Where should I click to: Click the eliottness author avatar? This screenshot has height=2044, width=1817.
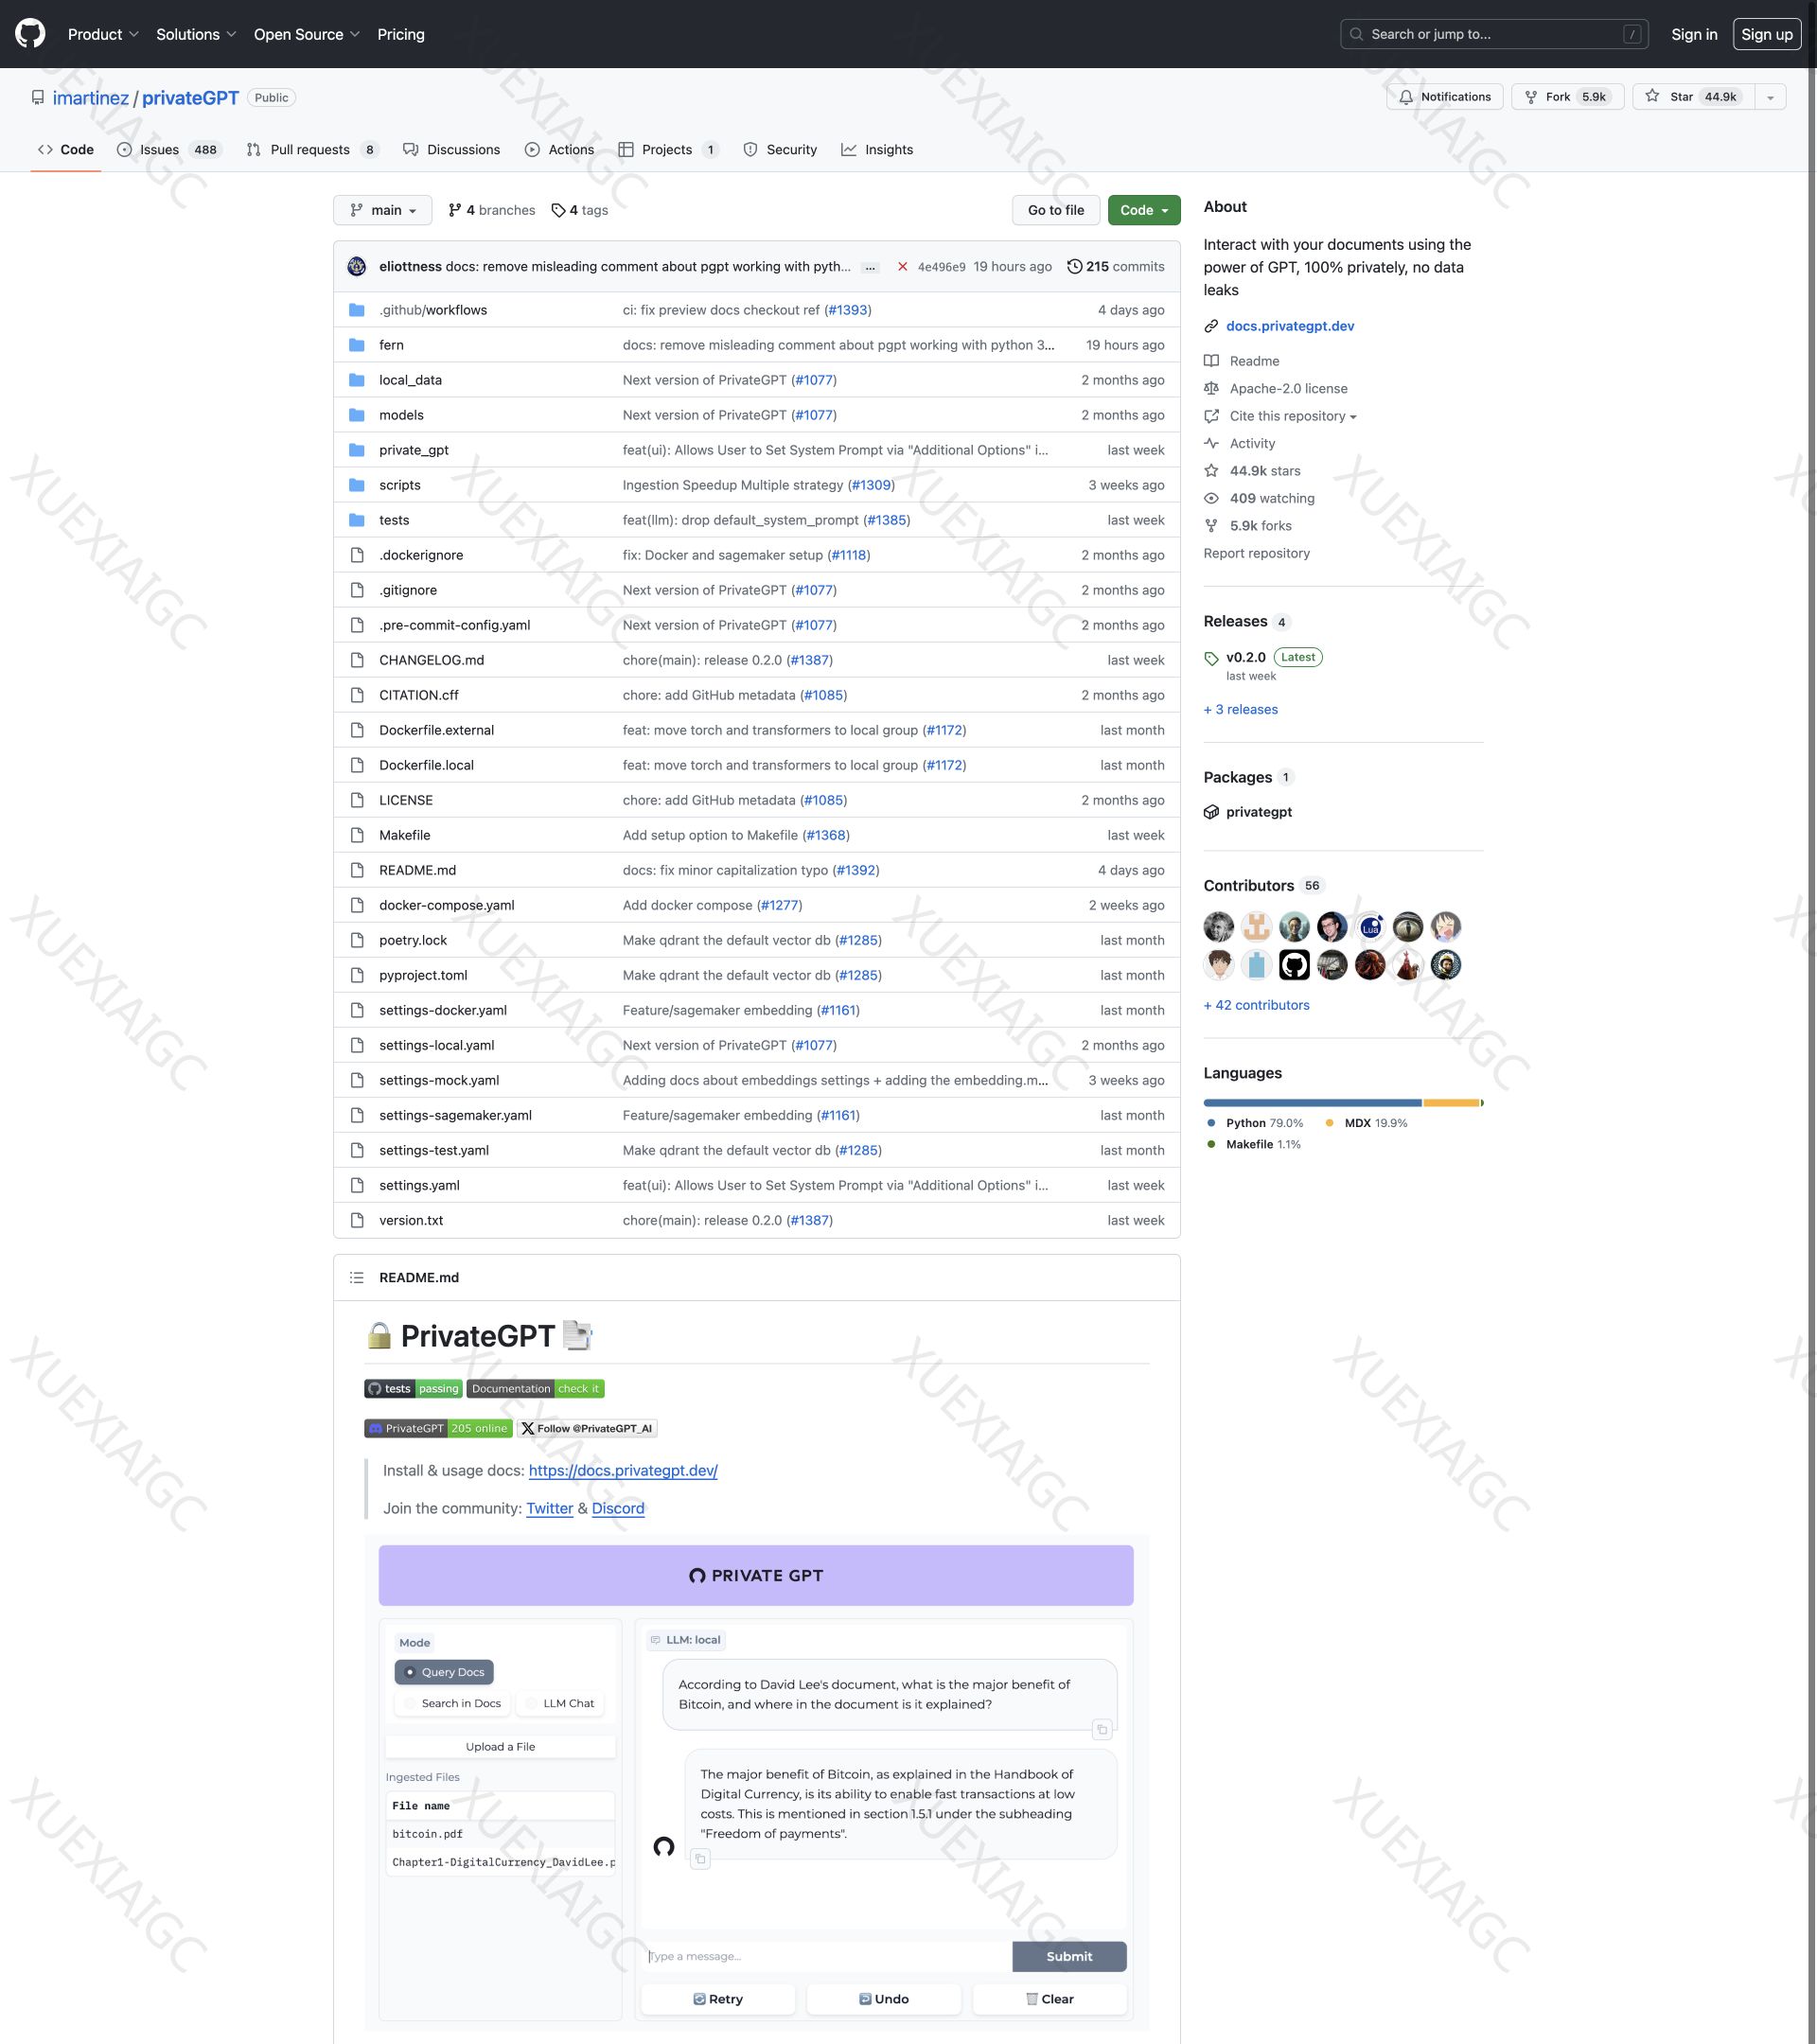(x=357, y=267)
